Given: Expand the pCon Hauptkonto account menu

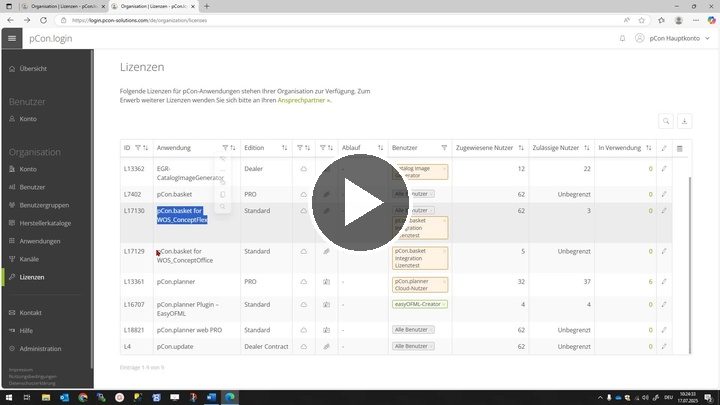Looking at the screenshot, I should click(x=673, y=39).
